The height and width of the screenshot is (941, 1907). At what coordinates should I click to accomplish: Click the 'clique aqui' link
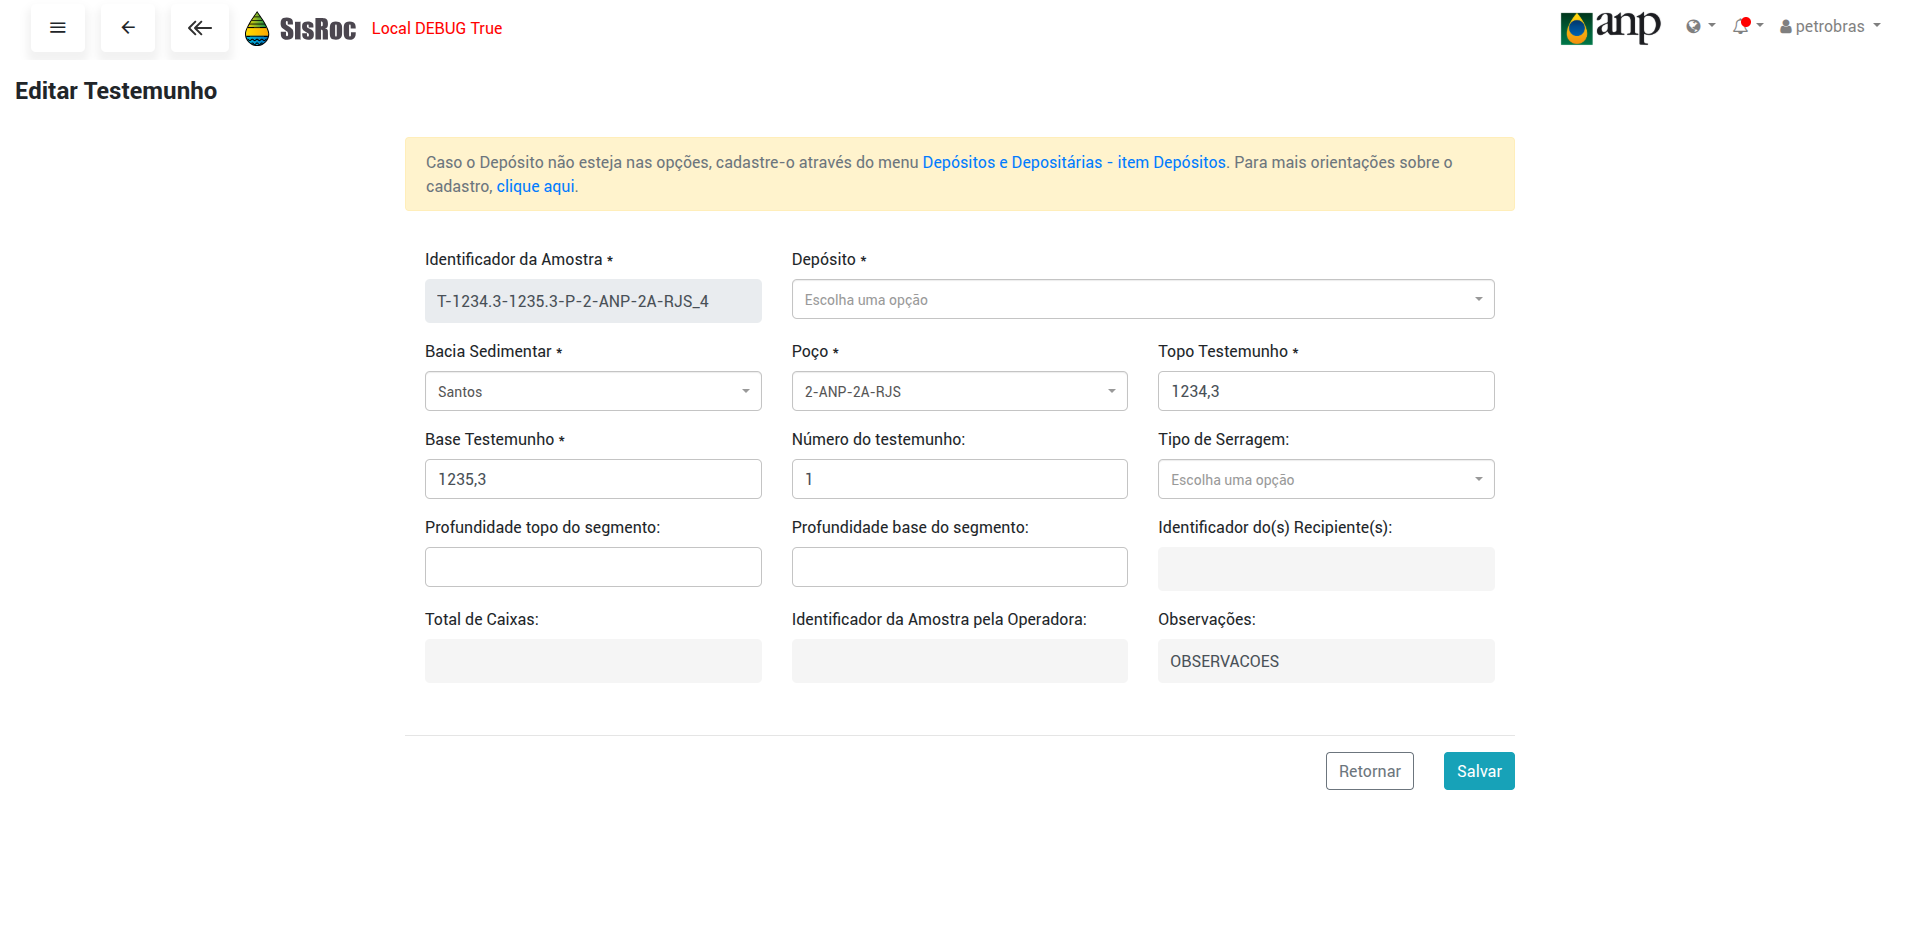535,186
